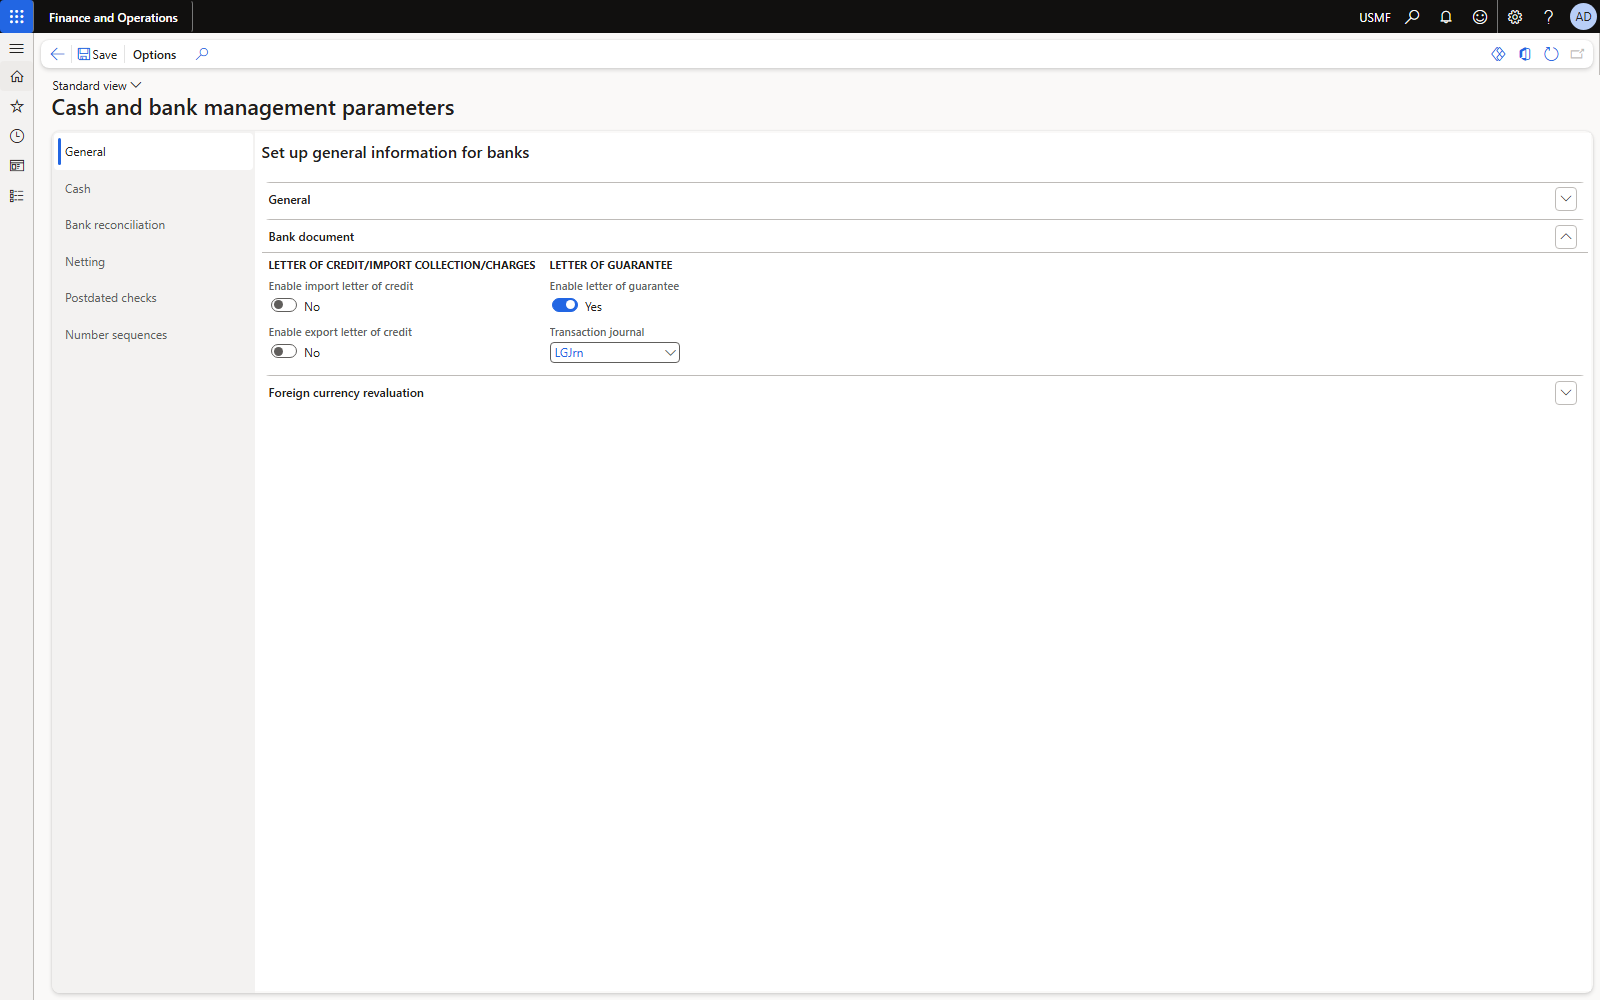Click Finance and Operations title link
Viewport: 1600px width, 1000px height.
113,17
